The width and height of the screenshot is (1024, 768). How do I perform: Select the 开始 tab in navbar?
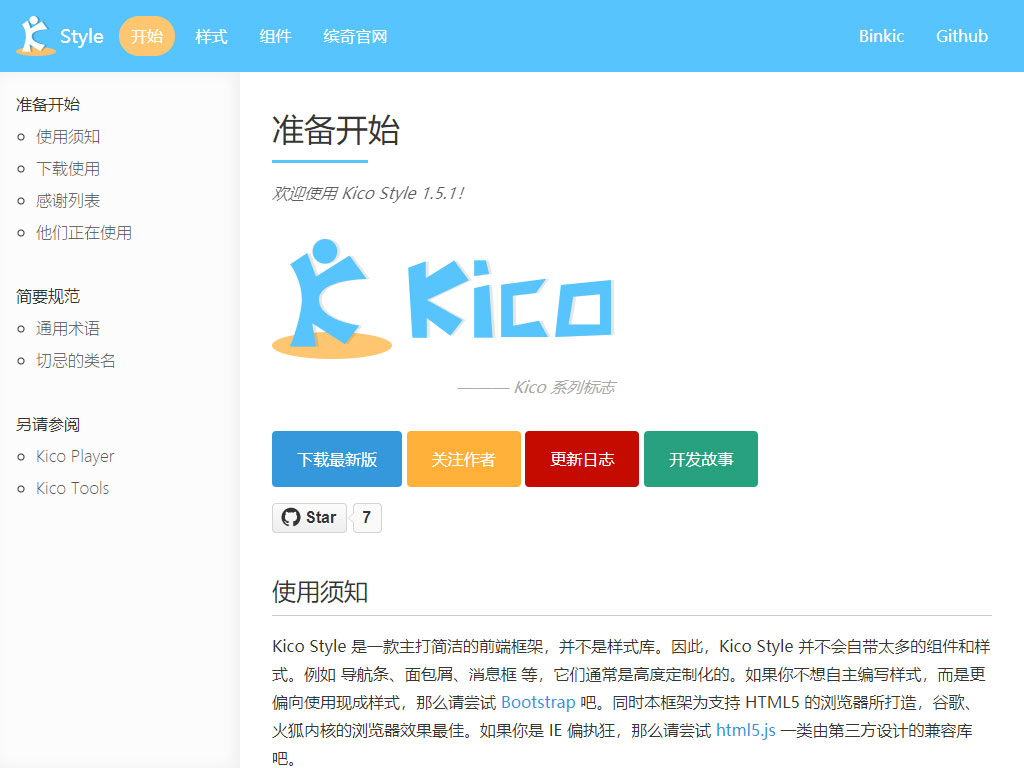coord(147,37)
